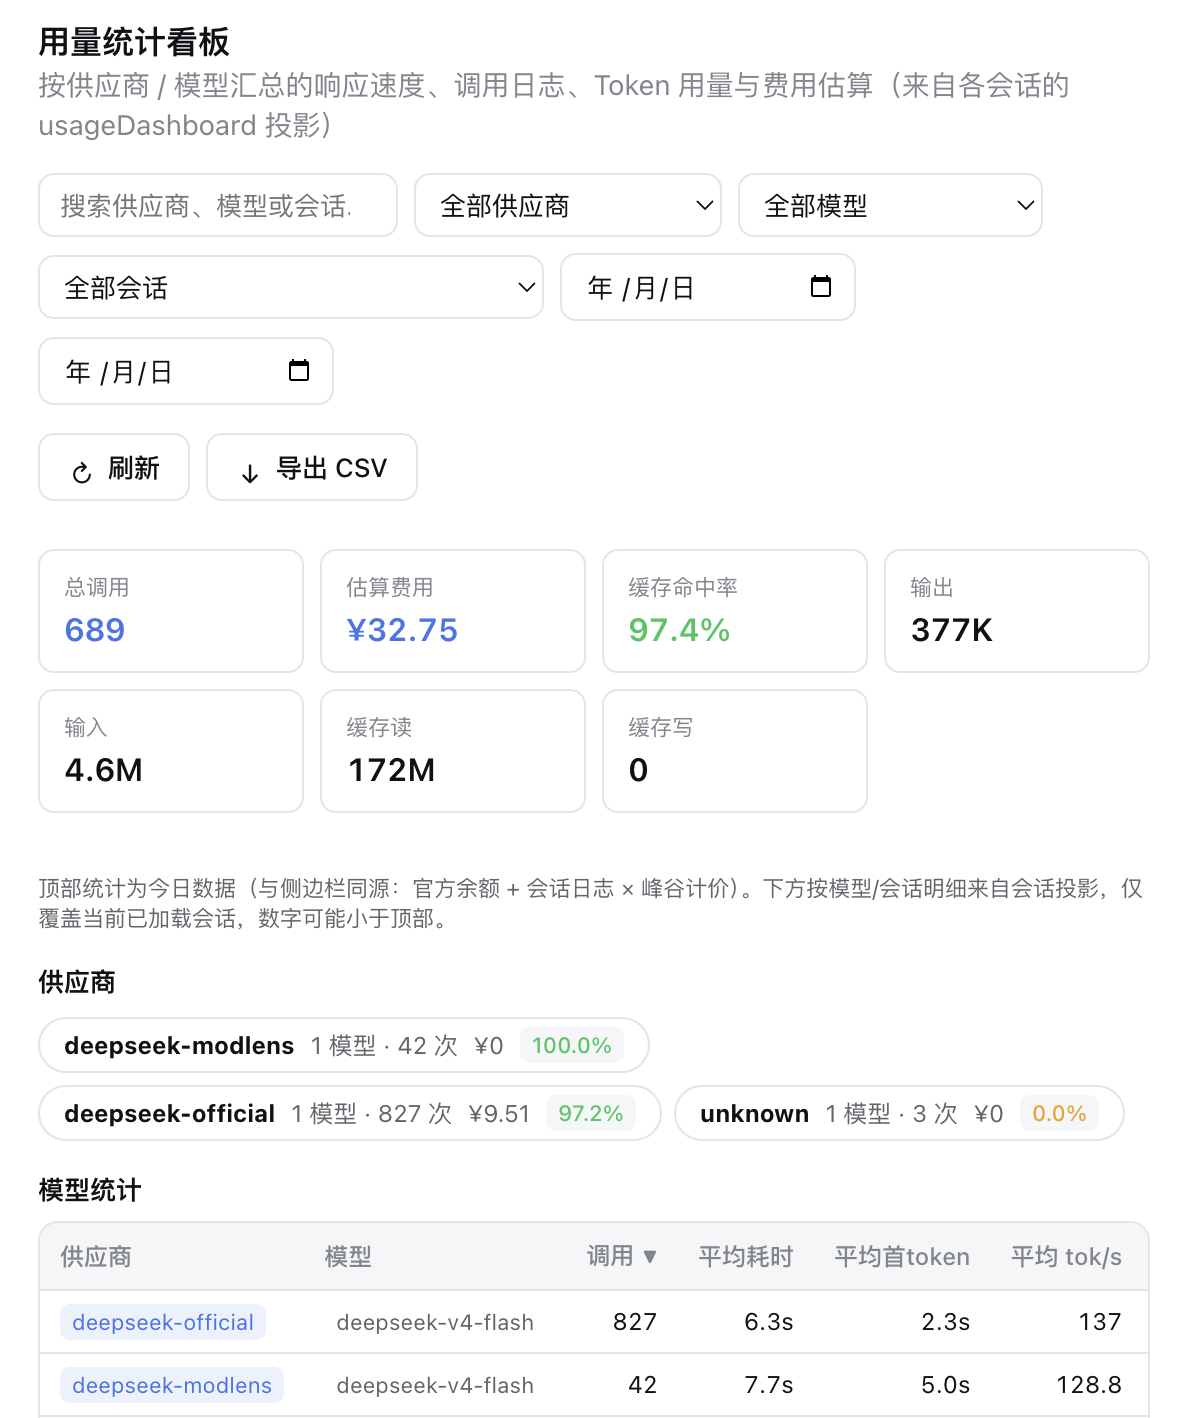This screenshot has height=1418, width=1190.
Task: Open calendar picker icon in second date field
Action: [x=299, y=370]
